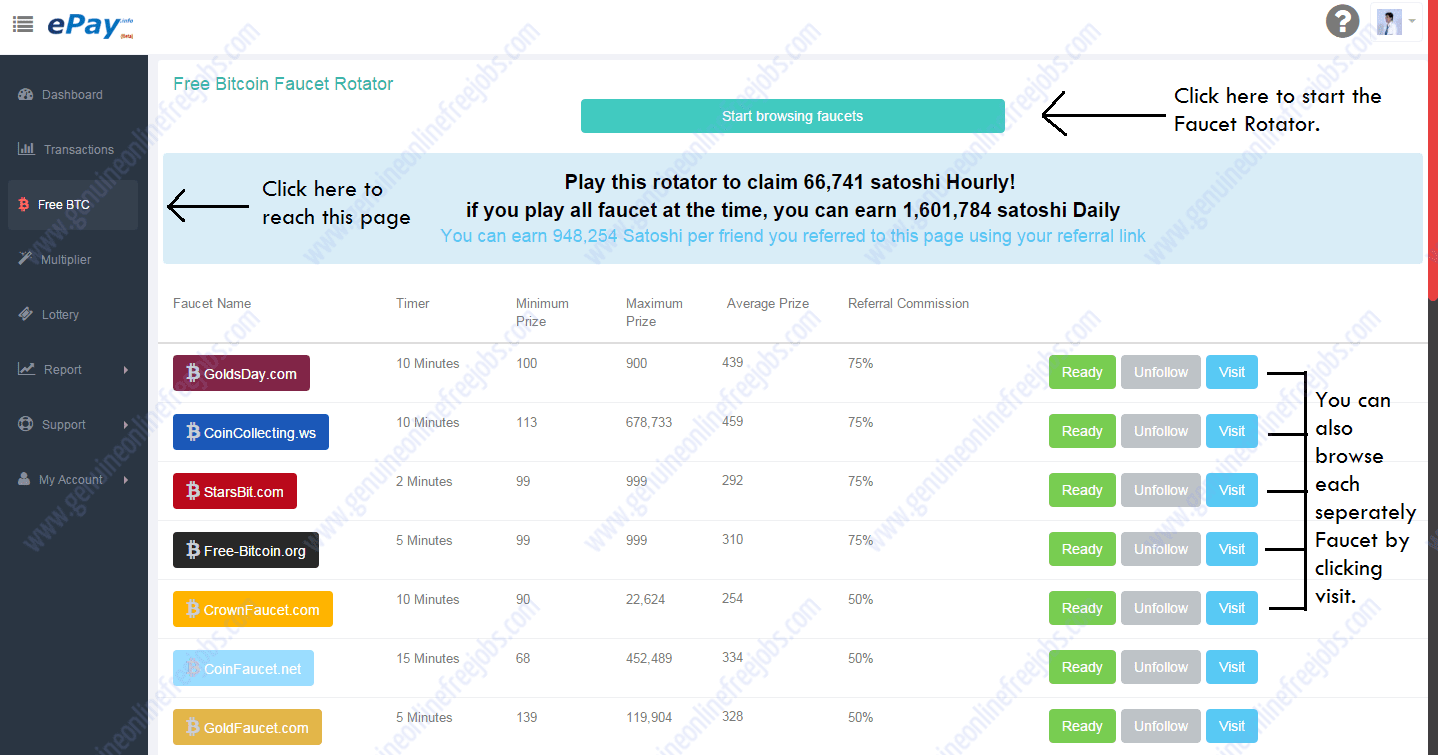Open the user avatar dropdown
The width and height of the screenshot is (1438, 755).
1397,22
